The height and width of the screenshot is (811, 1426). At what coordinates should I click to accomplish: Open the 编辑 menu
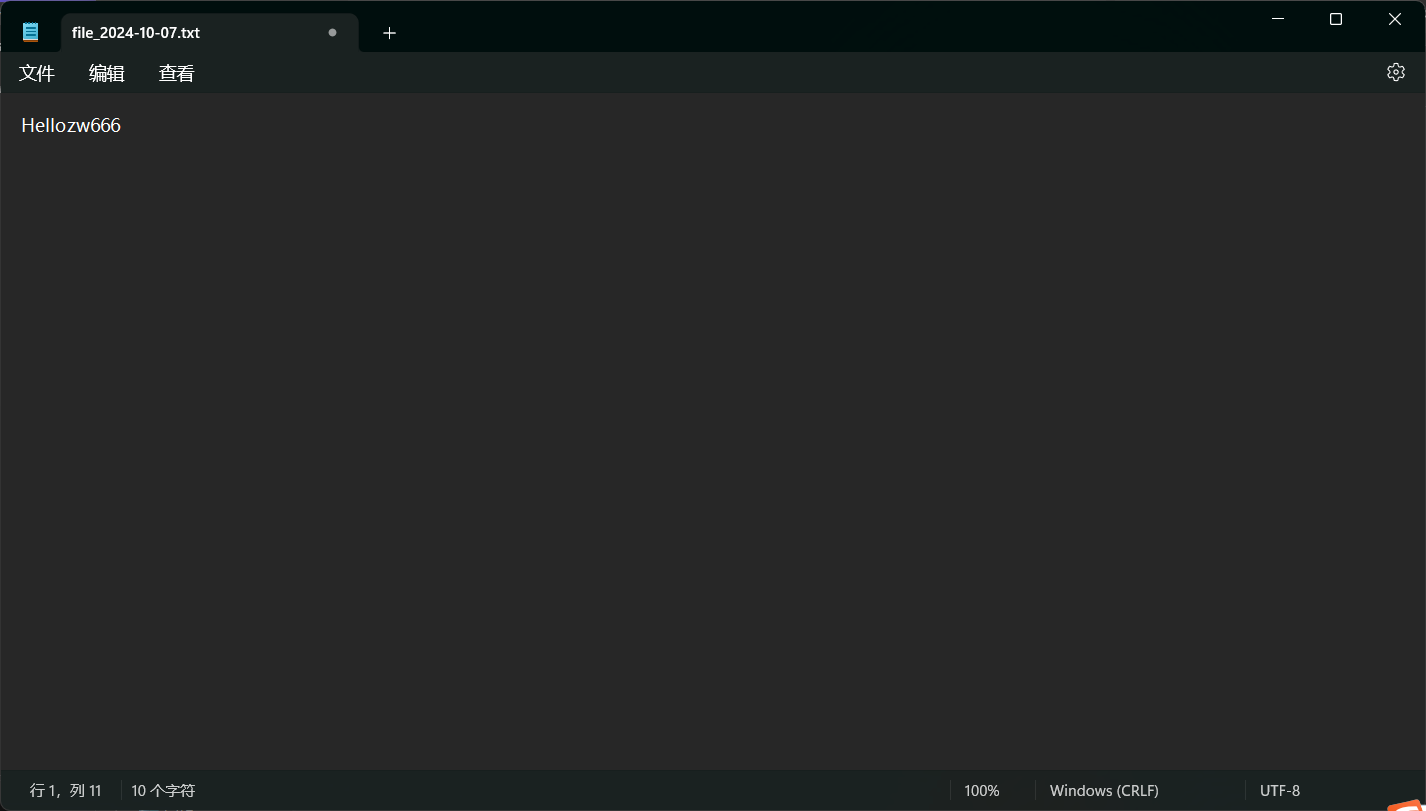tap(106, 72)
